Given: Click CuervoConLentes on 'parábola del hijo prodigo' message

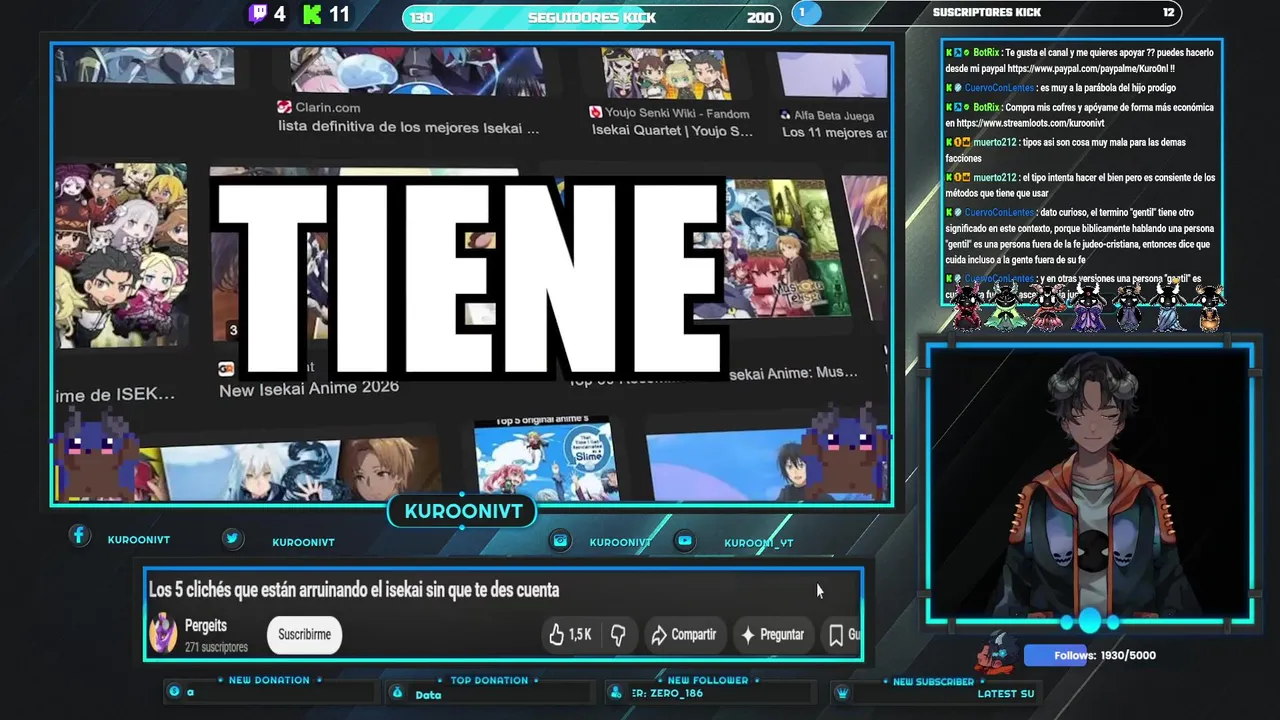Looking at the screenshot, I should pos(1000,88).
